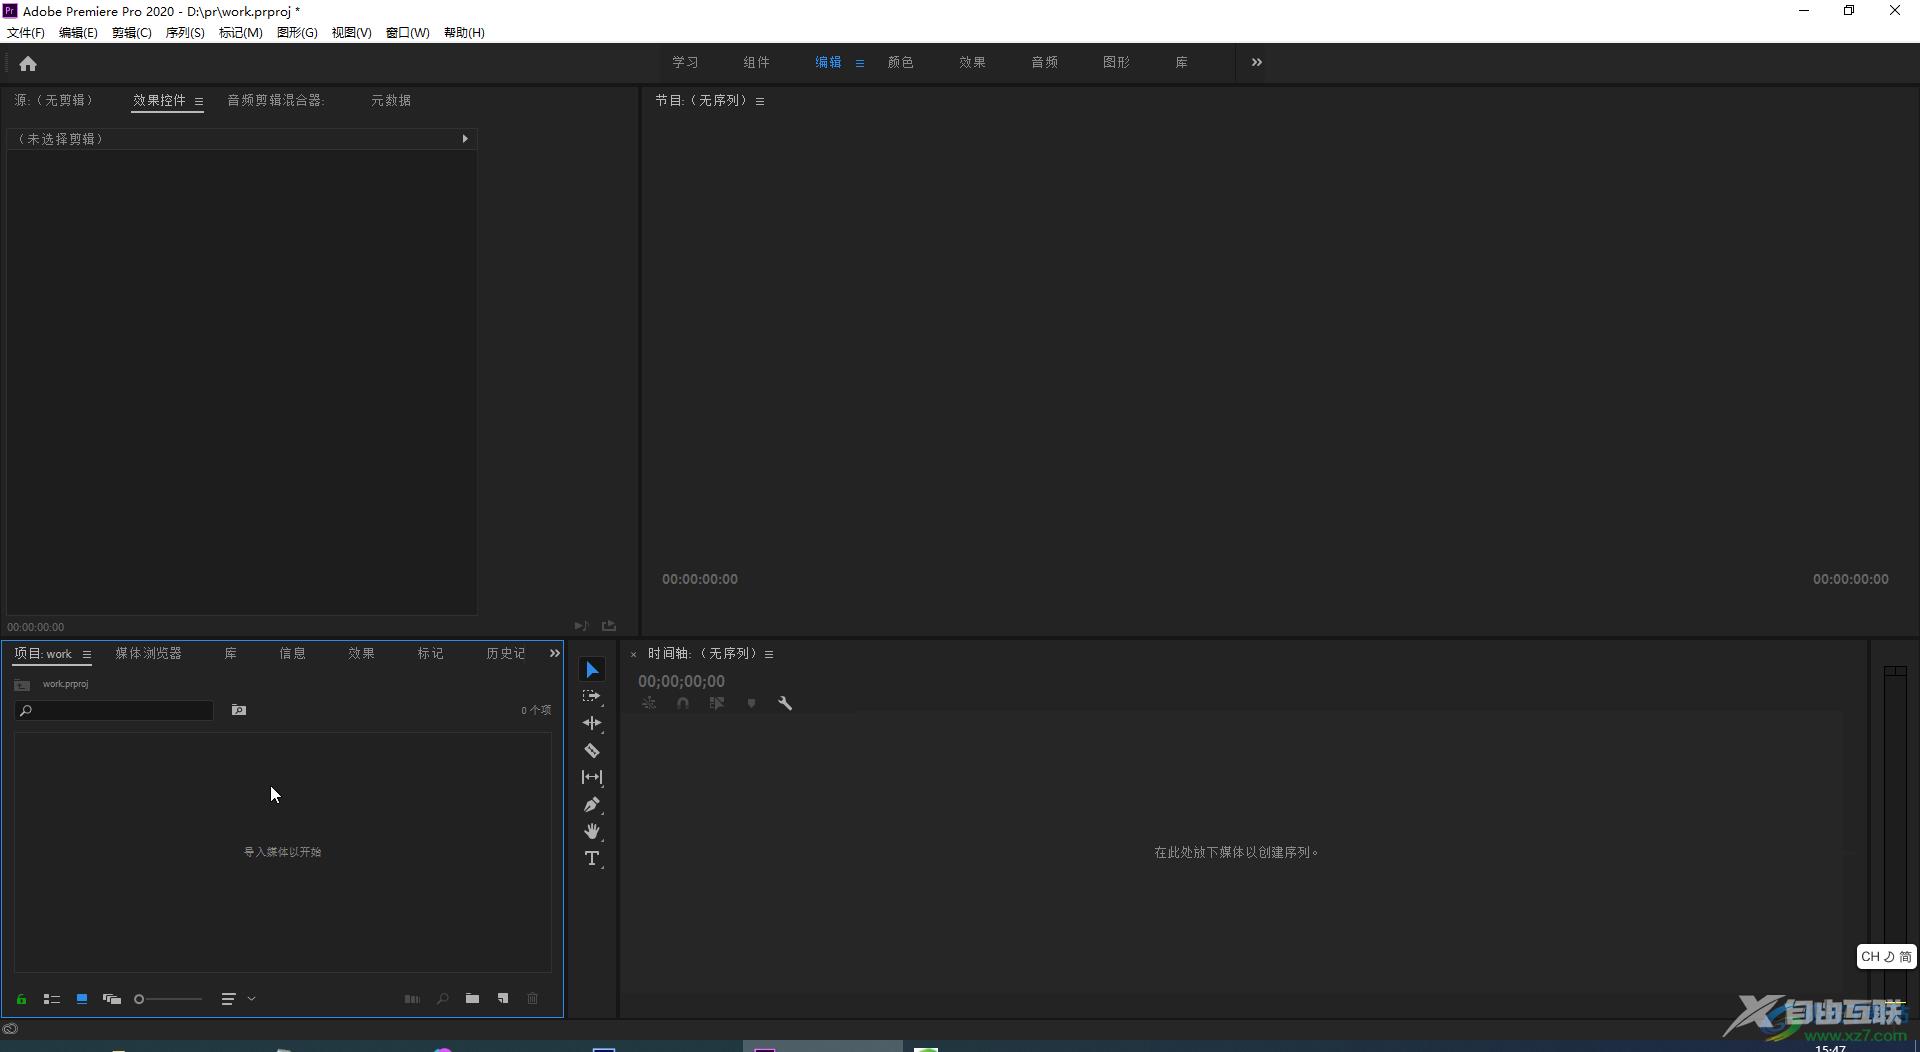Click the timeline timecode 00;00;00;00
1920x1052 pixels.
[x=681, y=681]
